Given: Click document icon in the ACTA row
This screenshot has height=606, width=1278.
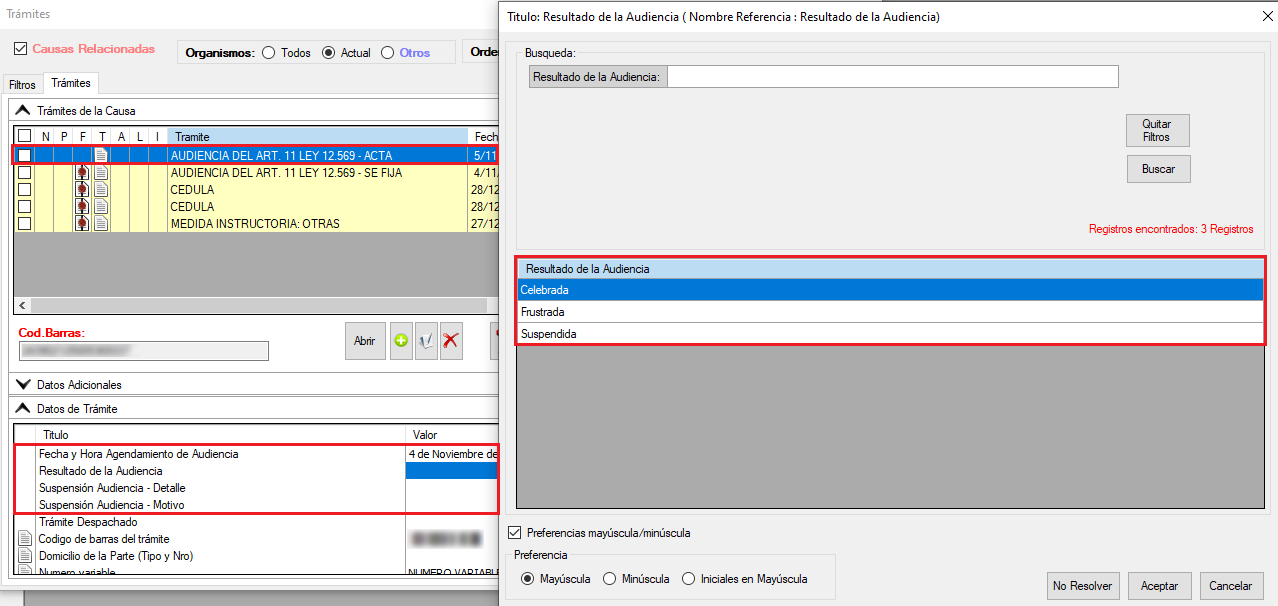Looking at the screenshot, I should click(x=101, y=156).
